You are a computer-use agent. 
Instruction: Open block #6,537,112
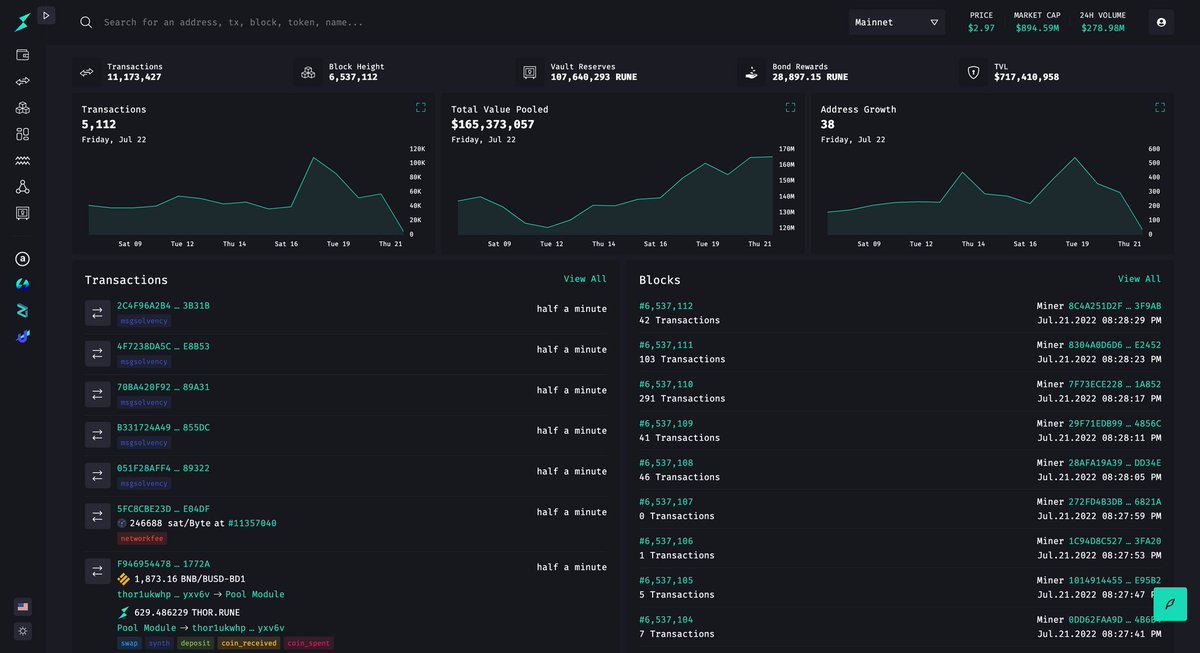pyautogui.click(x=666, y=306)
